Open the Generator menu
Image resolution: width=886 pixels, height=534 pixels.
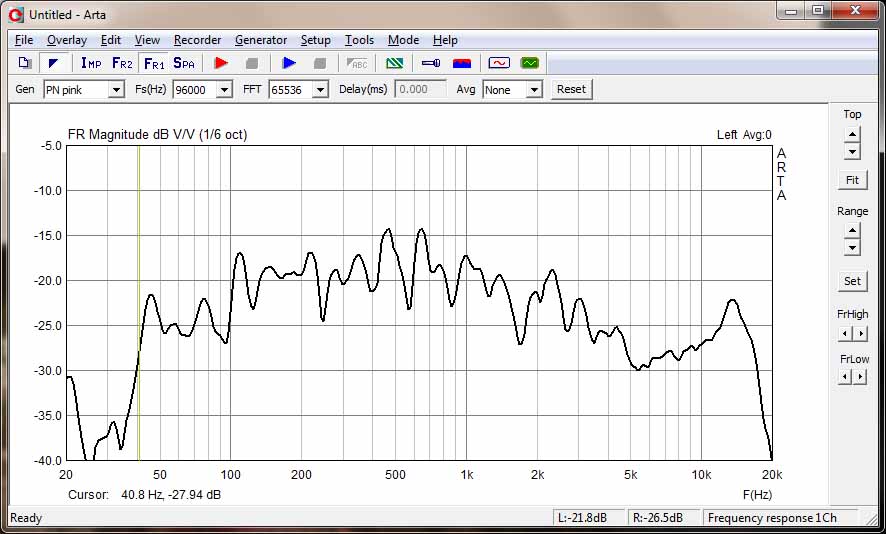pos(261,40)
